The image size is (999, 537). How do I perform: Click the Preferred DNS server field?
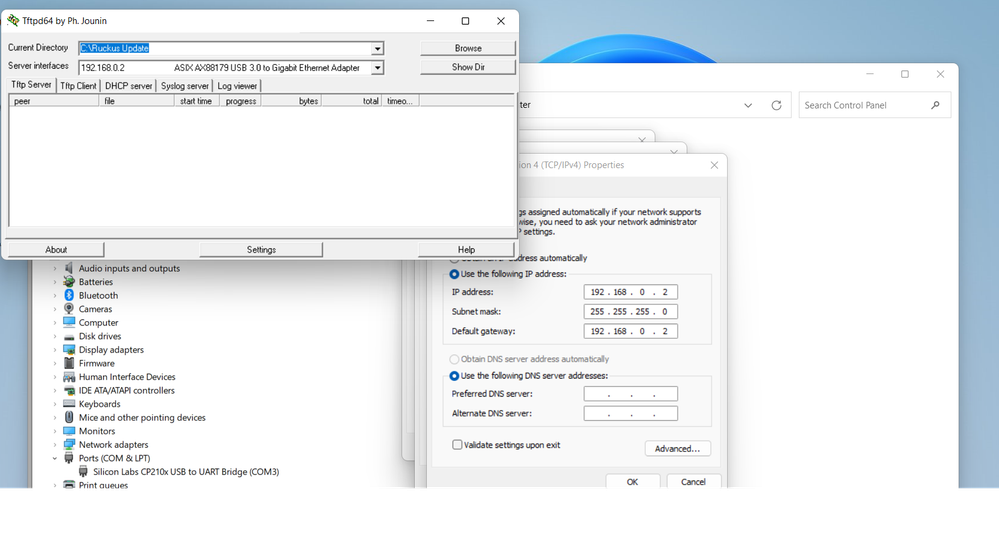point(630,394)
